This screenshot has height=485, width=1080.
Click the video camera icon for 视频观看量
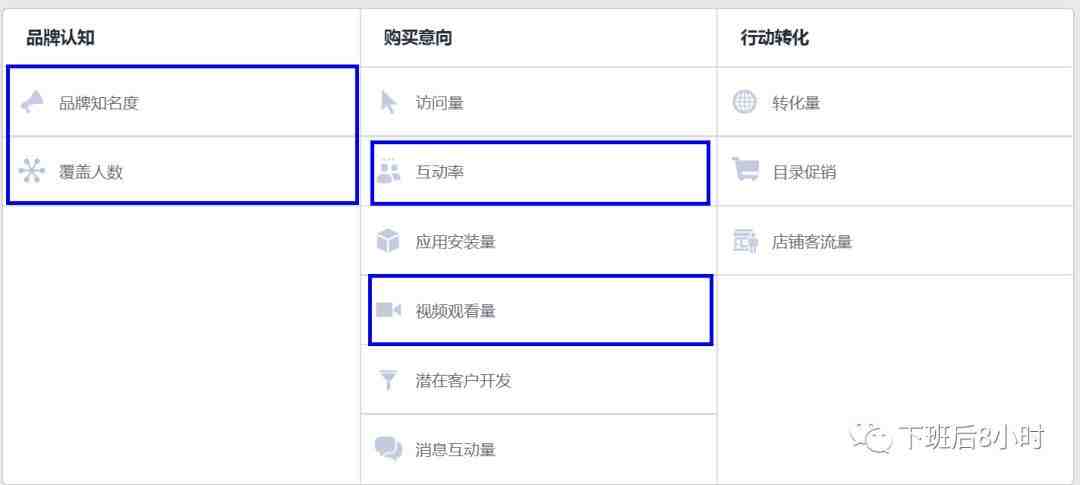click(388, 311)
